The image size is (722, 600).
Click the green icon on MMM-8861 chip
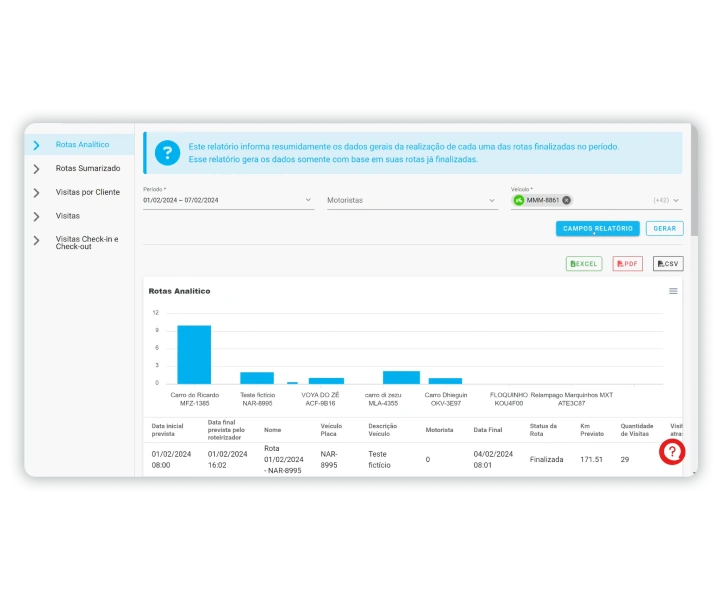click(519, 200)
